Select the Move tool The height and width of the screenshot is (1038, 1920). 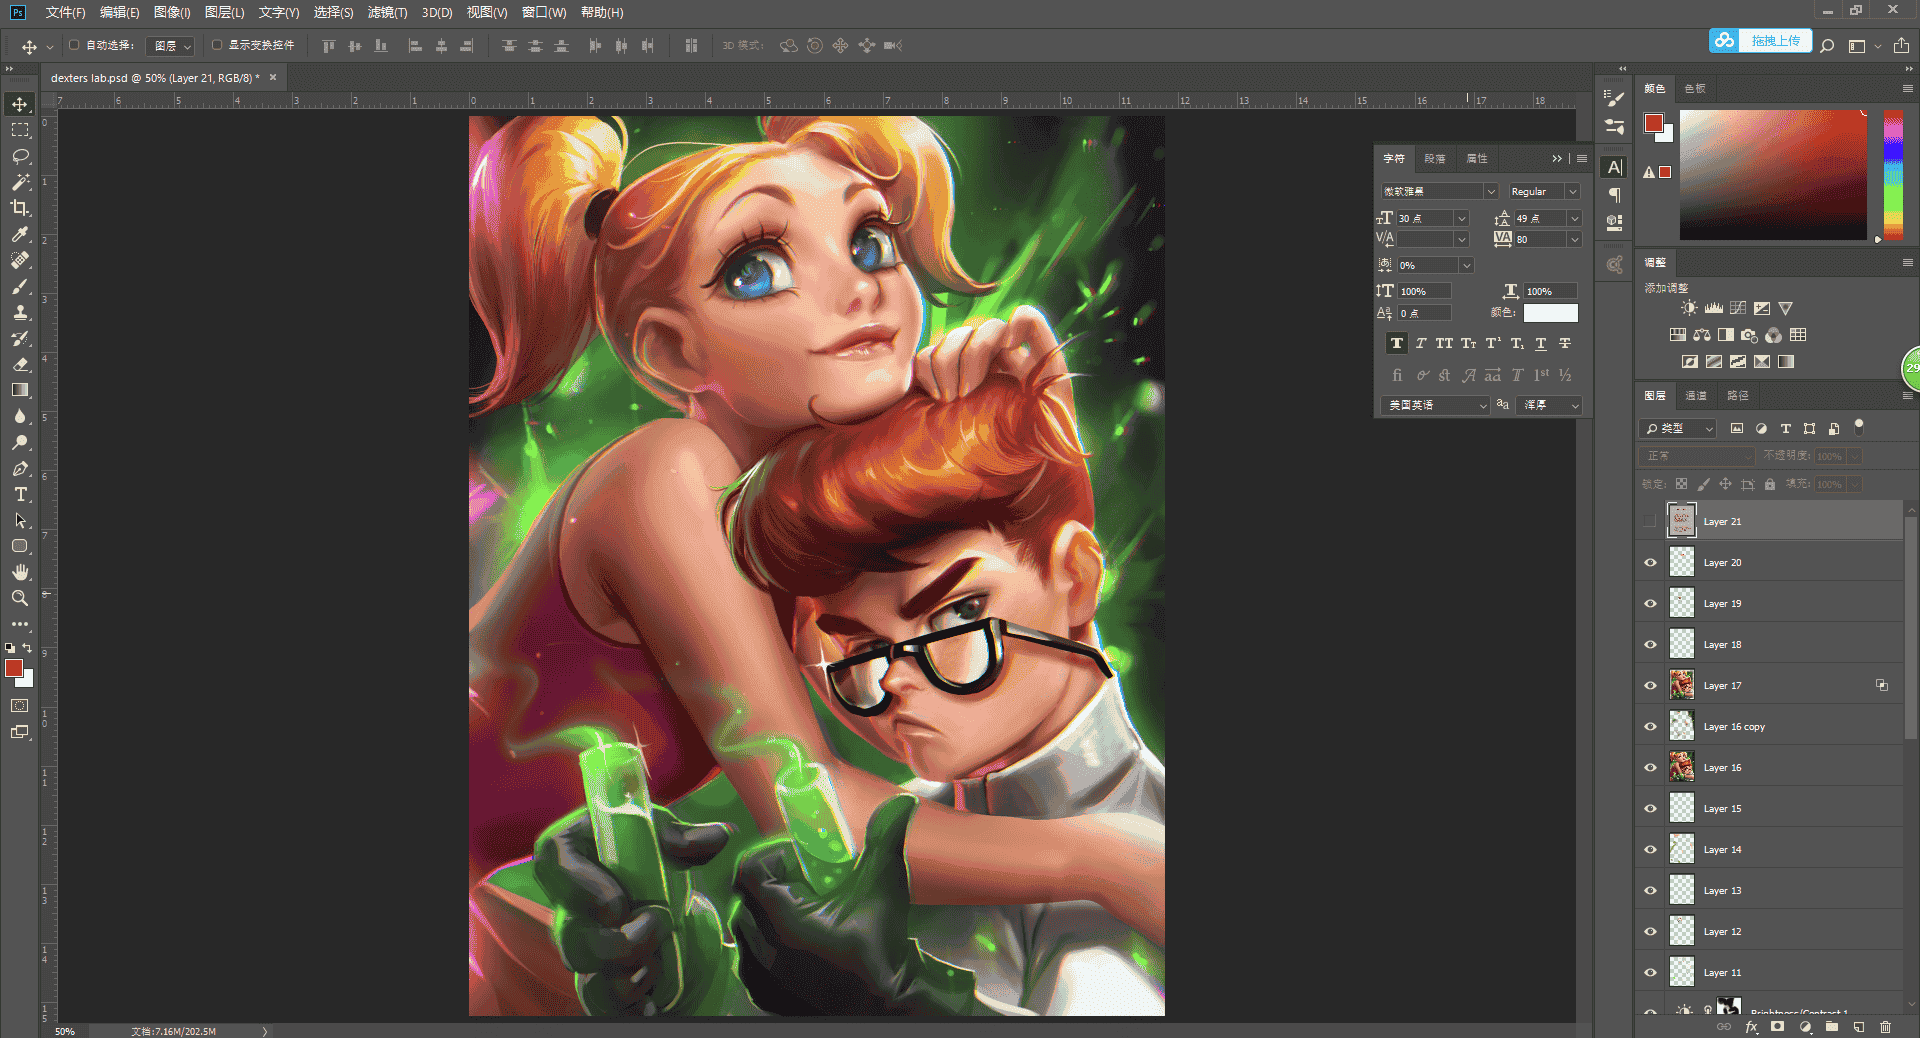(20, 104)
